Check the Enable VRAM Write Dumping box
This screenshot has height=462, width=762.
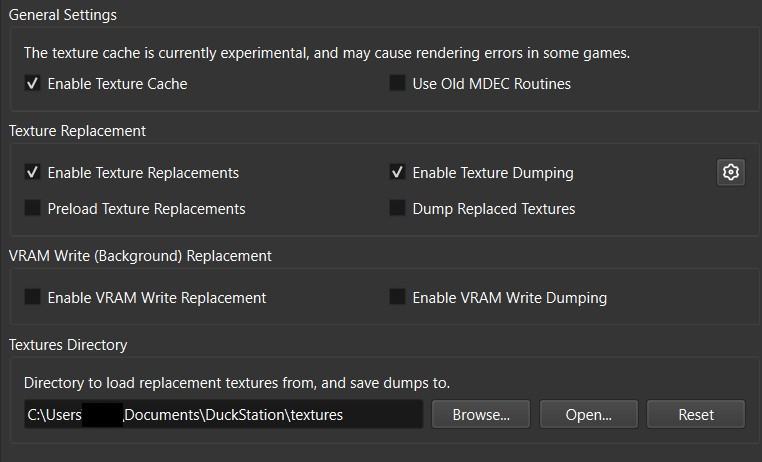click(x=397, y=297)
